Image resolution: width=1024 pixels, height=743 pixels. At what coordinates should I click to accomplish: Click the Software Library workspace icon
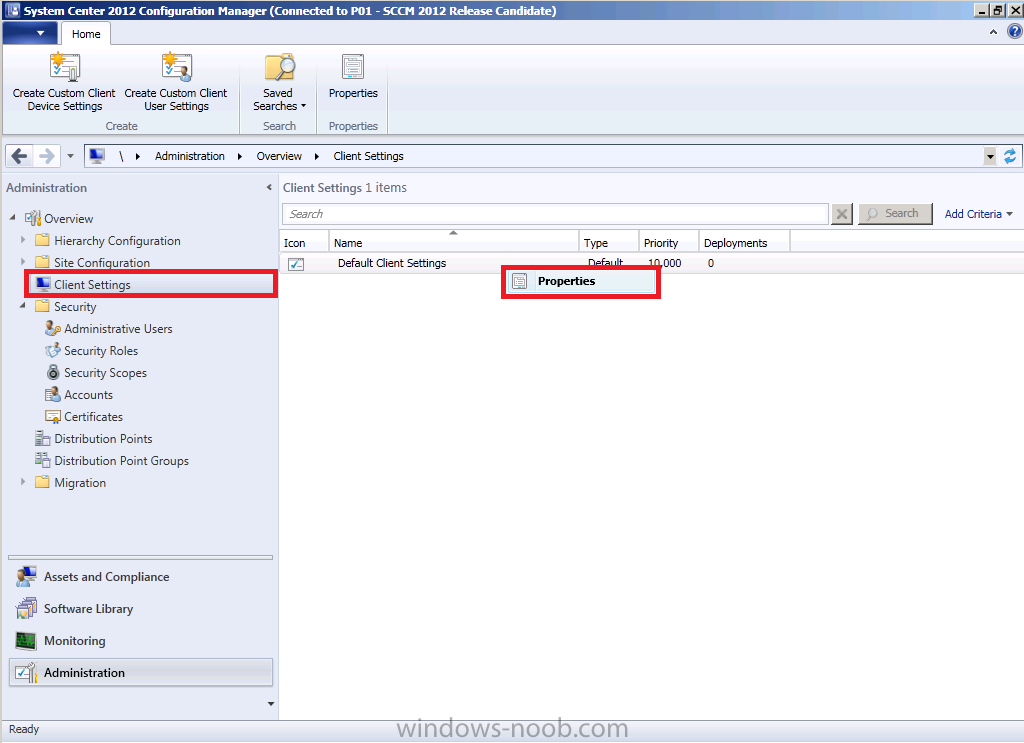[26, 609]
